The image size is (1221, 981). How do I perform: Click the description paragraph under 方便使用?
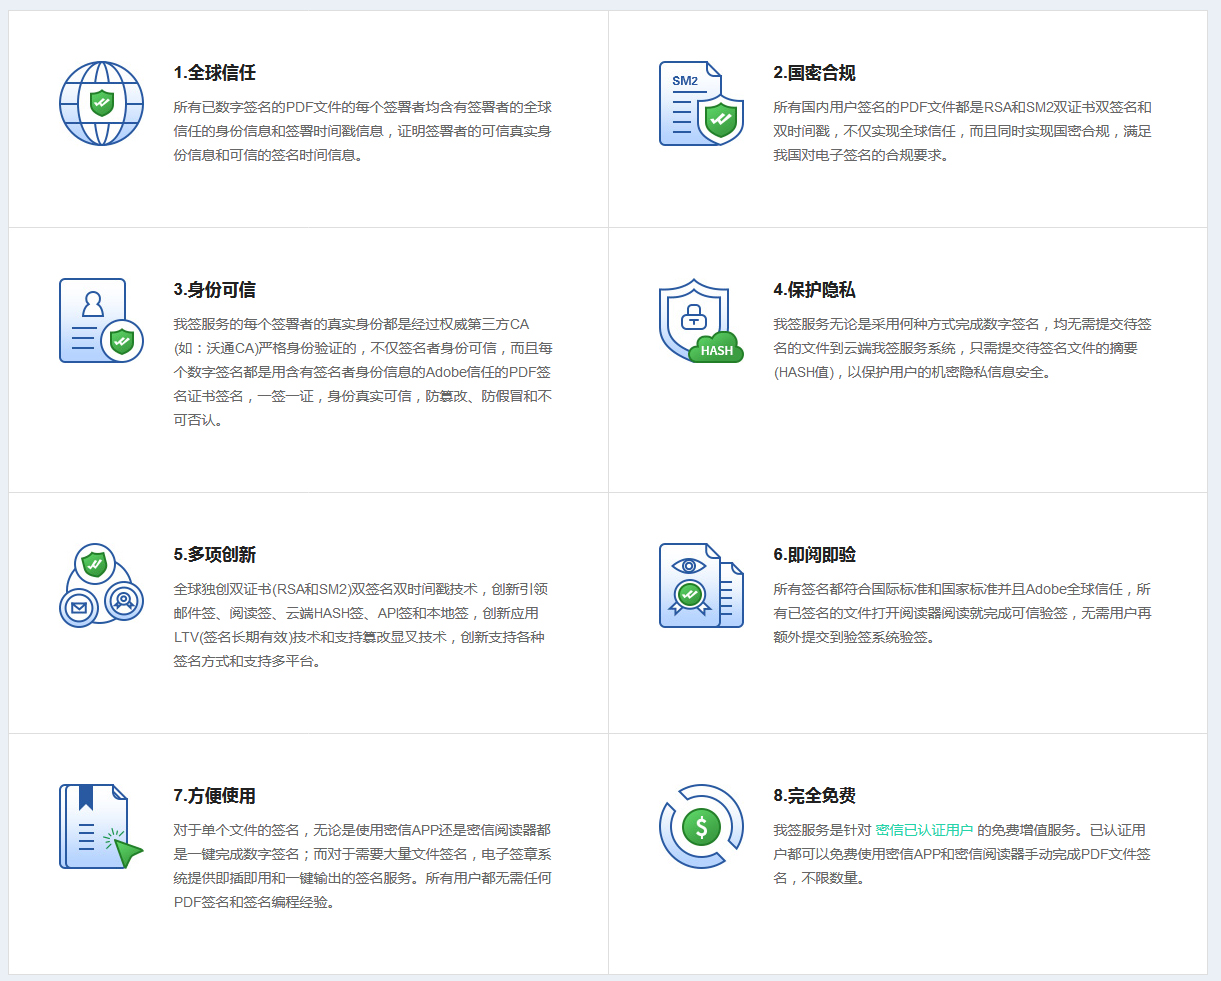[362, 866]
